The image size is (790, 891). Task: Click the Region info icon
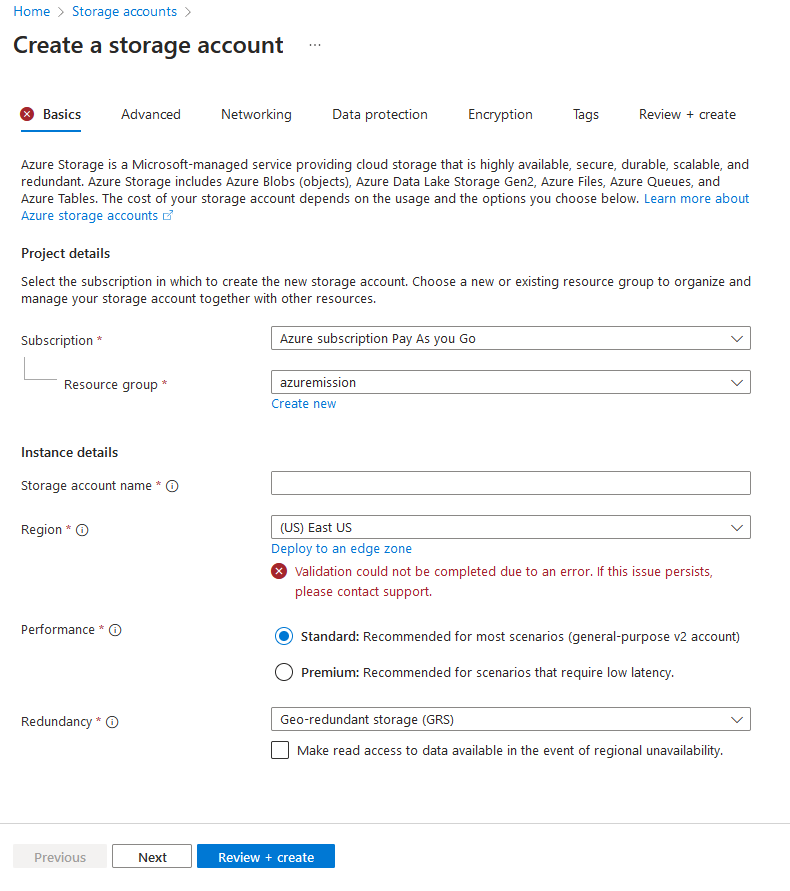tap(82, 530)
